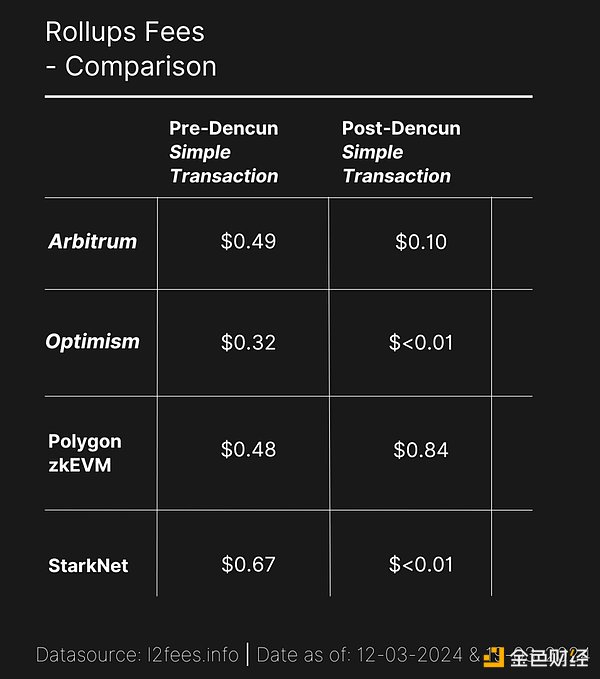Select the Arbitrum row label
The image size is (600, 679).
coord(93,241)
